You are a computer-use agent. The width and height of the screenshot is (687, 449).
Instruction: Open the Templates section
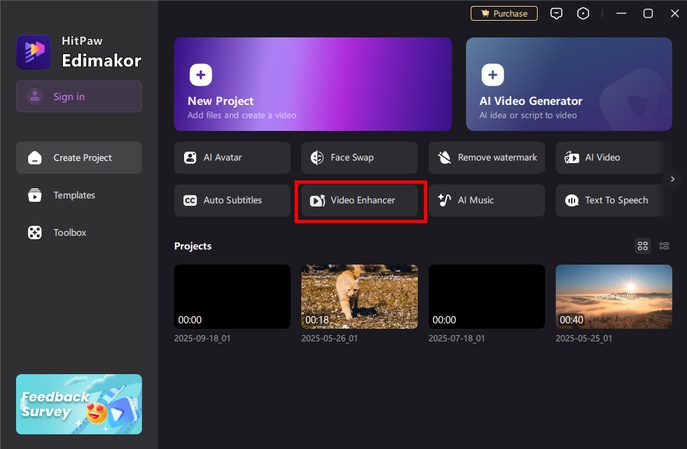point(79,195)
